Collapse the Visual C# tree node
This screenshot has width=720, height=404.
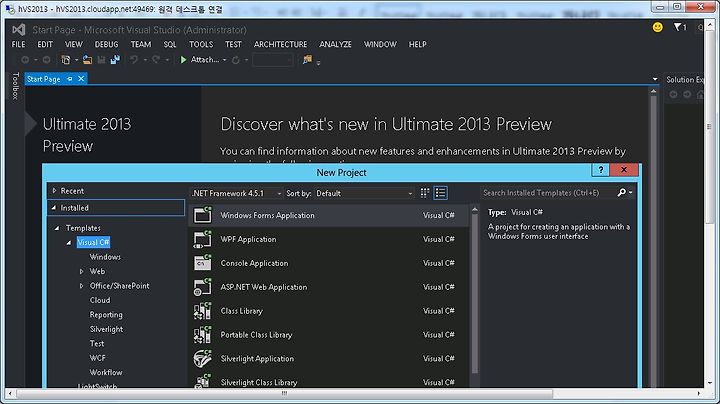69,242
